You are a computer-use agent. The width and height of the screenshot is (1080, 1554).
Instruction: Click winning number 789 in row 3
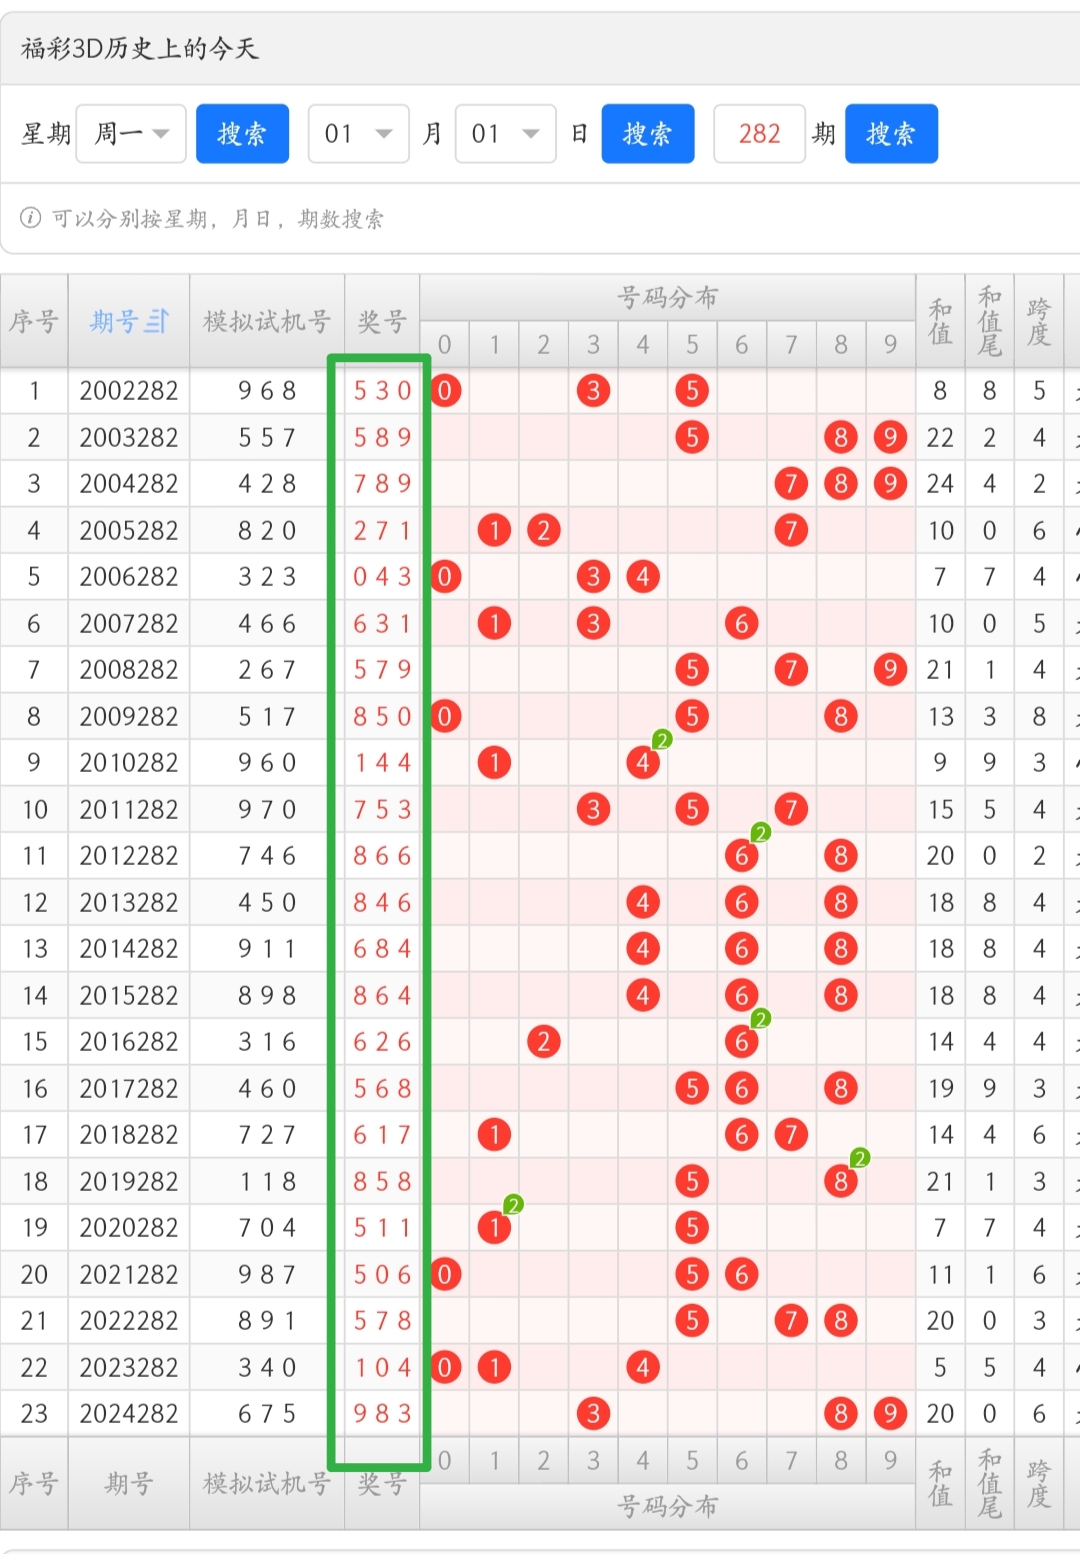point(382,484)
